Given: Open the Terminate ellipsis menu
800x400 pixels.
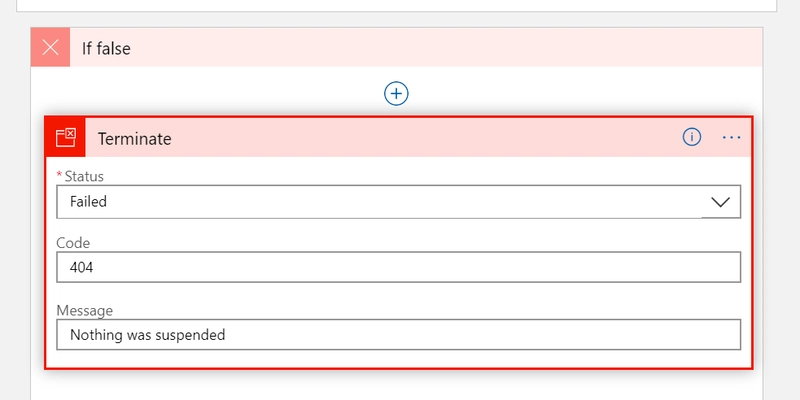Looking at the screenshot, I should 731,138.
